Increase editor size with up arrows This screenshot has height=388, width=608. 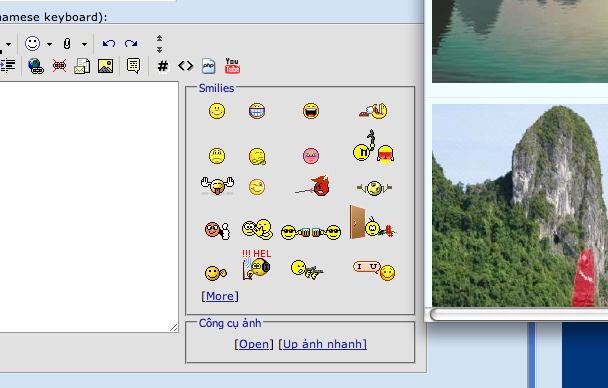[x=159, y=38]
